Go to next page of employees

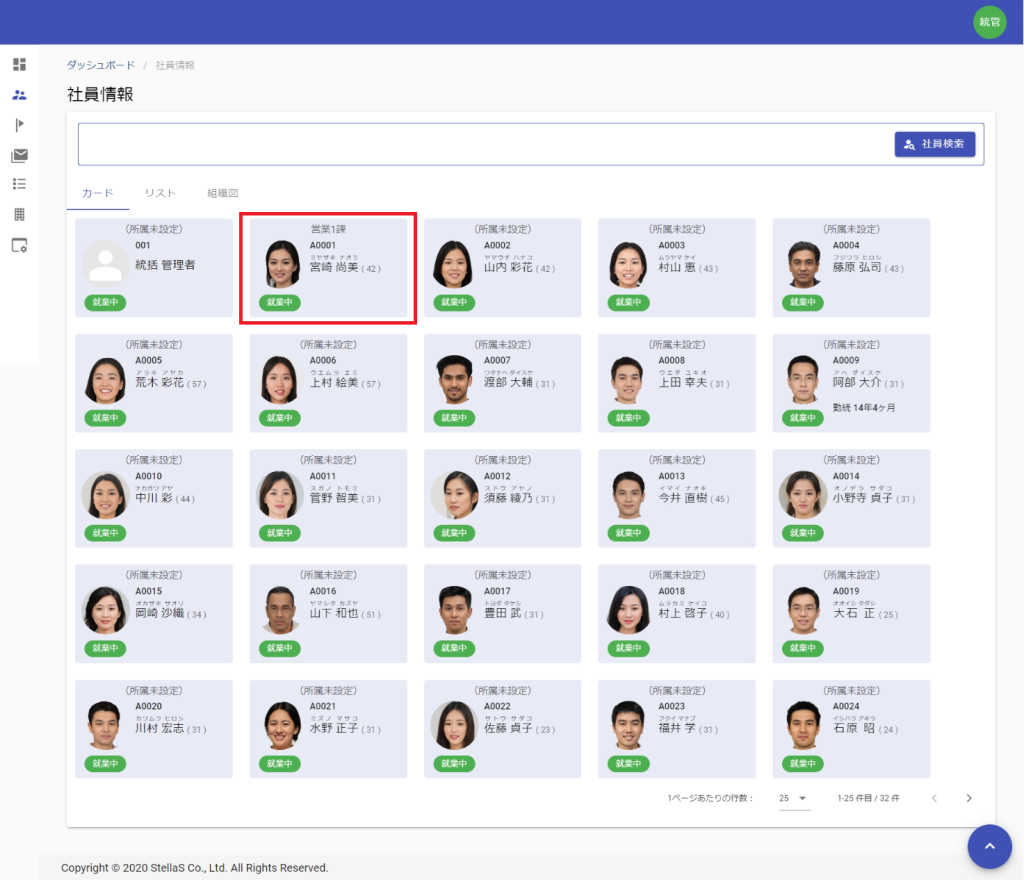click(x=968, y=798)
